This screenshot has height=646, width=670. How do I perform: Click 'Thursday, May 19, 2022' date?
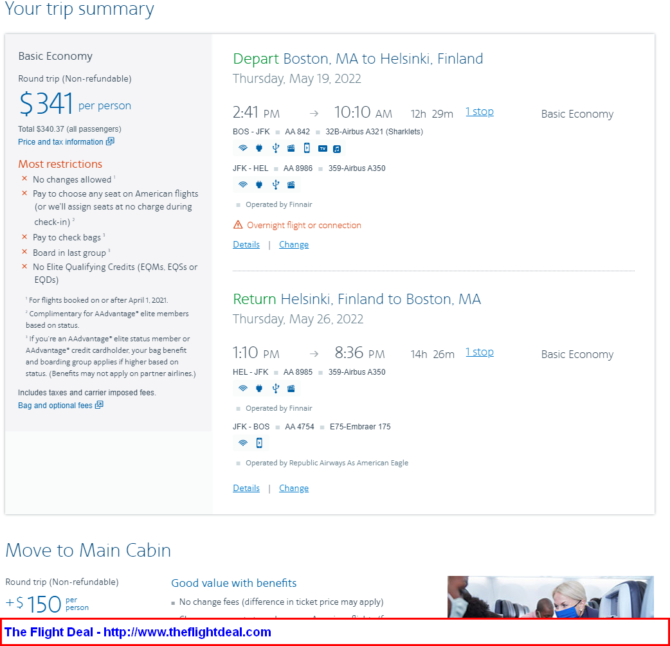tap(297, 79)
